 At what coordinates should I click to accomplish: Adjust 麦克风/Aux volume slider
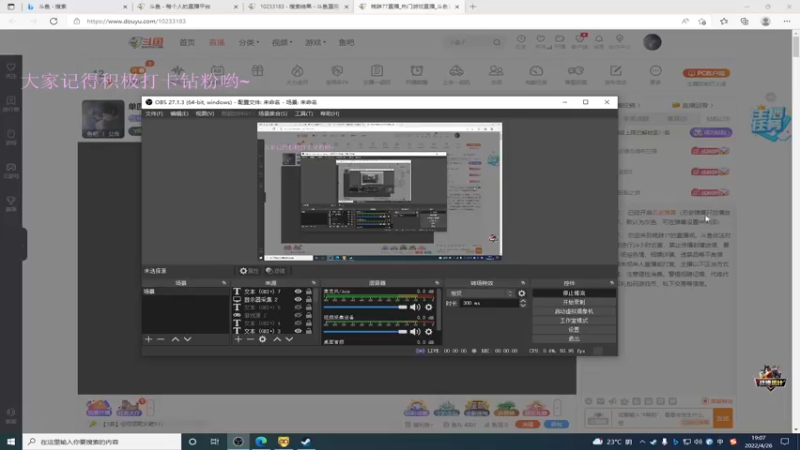pyautogui.click(x=365, y=307)
